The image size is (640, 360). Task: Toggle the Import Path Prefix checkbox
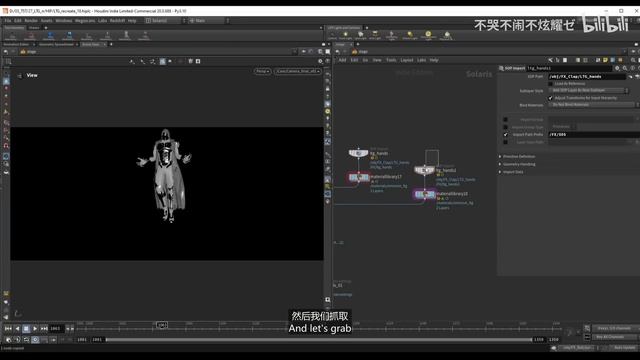pyautogui.click(x=505, y=134)
